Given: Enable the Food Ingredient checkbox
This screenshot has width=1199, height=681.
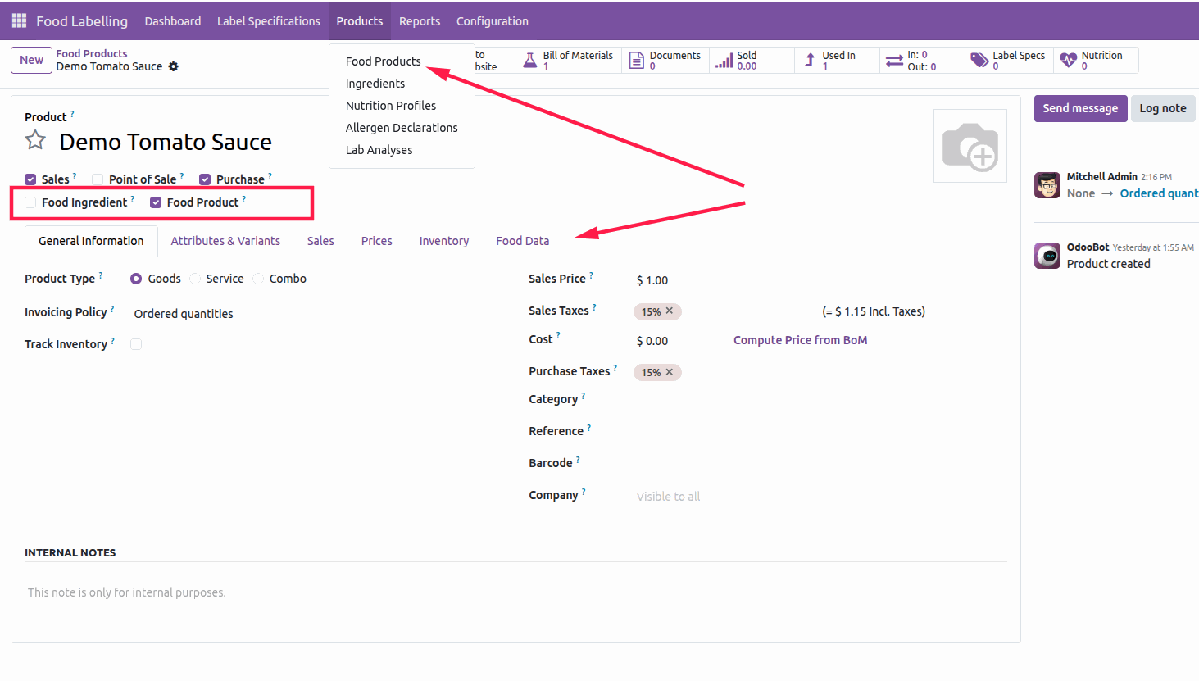Looking at the screenshot, I should click(x=31, y=203).
